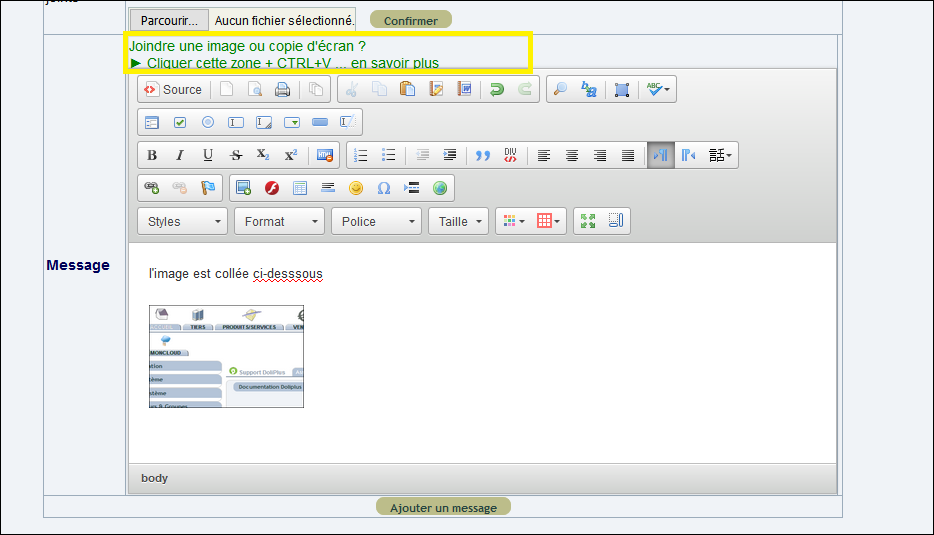Open the Styles dropdown
934x535 pixels.
pyautogui.click(x=182, y=222)
